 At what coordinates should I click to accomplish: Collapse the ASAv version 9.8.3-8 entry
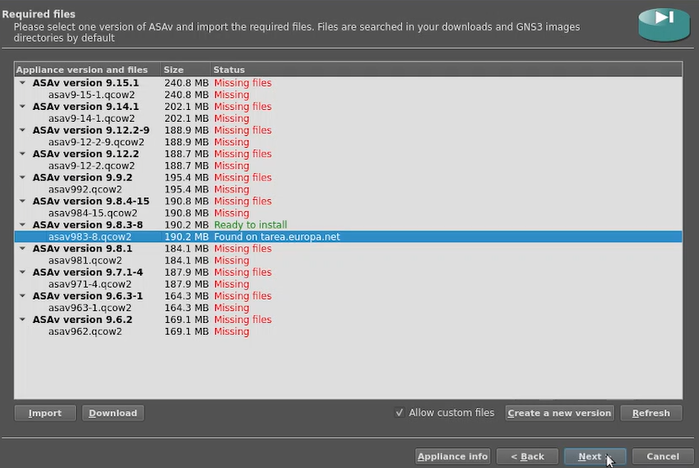pos(22,225)
